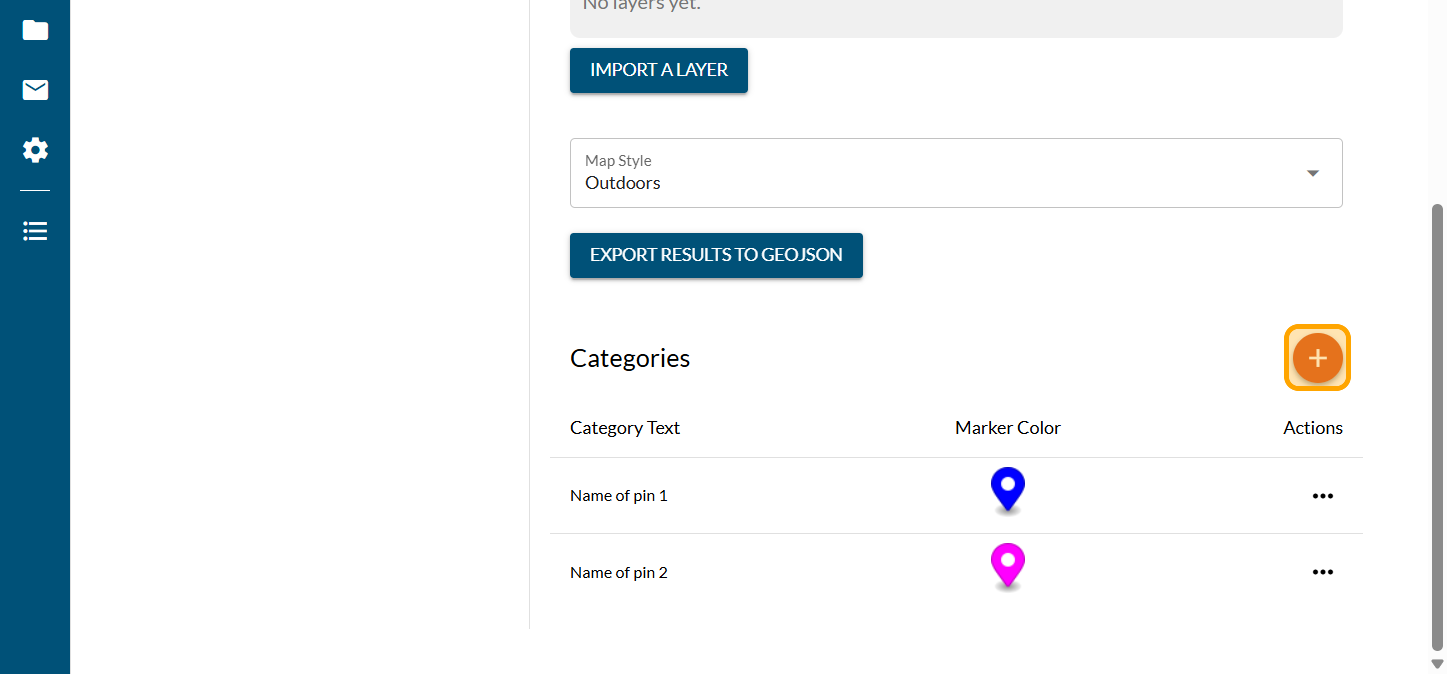Open settings via the gear icon
The image size is (1447, 674).
click(35, 151)
